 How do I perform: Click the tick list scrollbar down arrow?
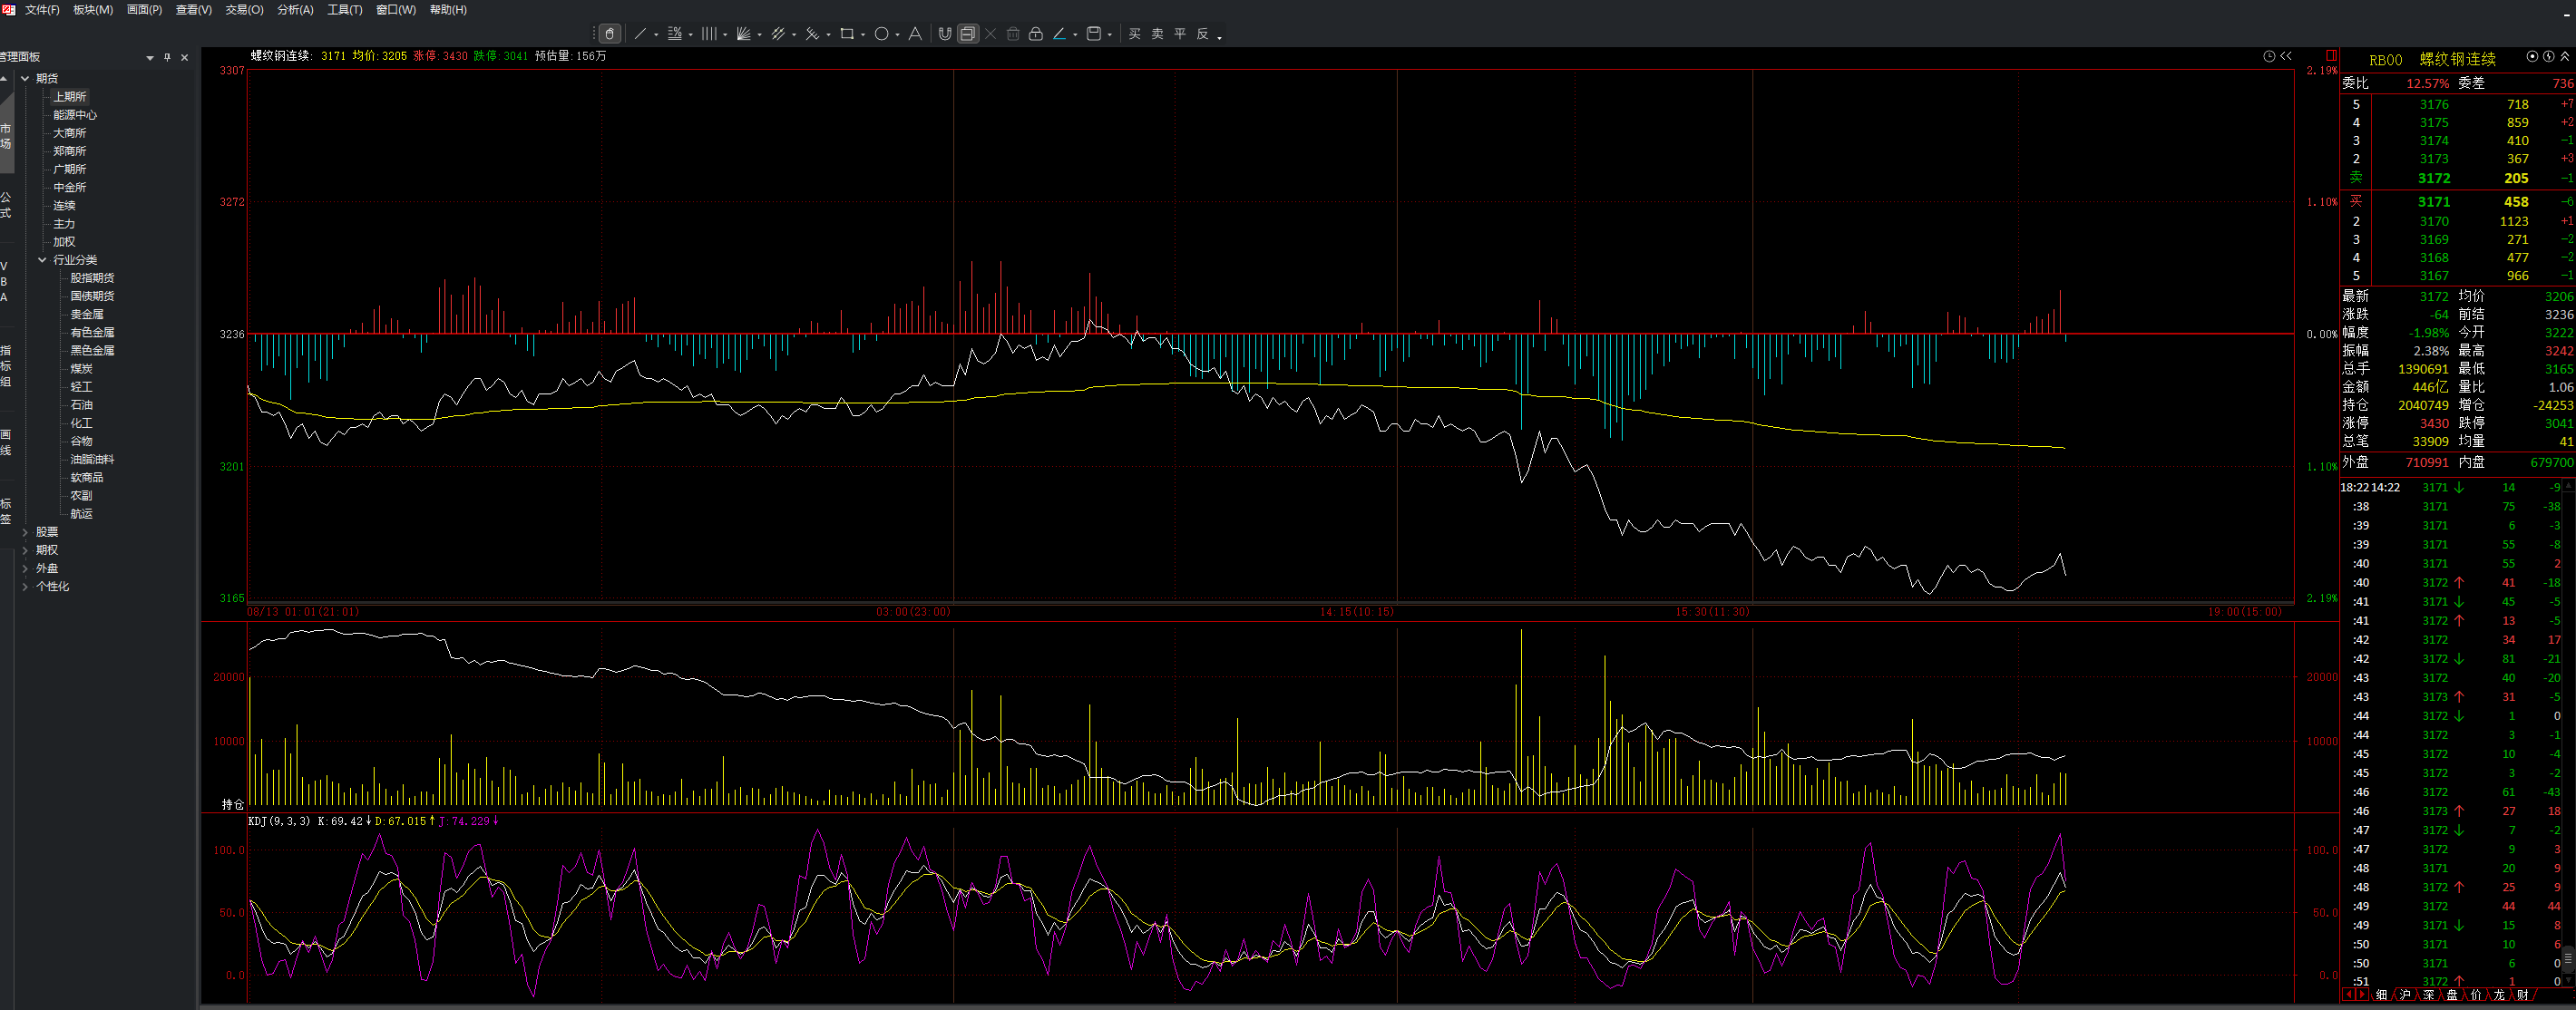2568,981
